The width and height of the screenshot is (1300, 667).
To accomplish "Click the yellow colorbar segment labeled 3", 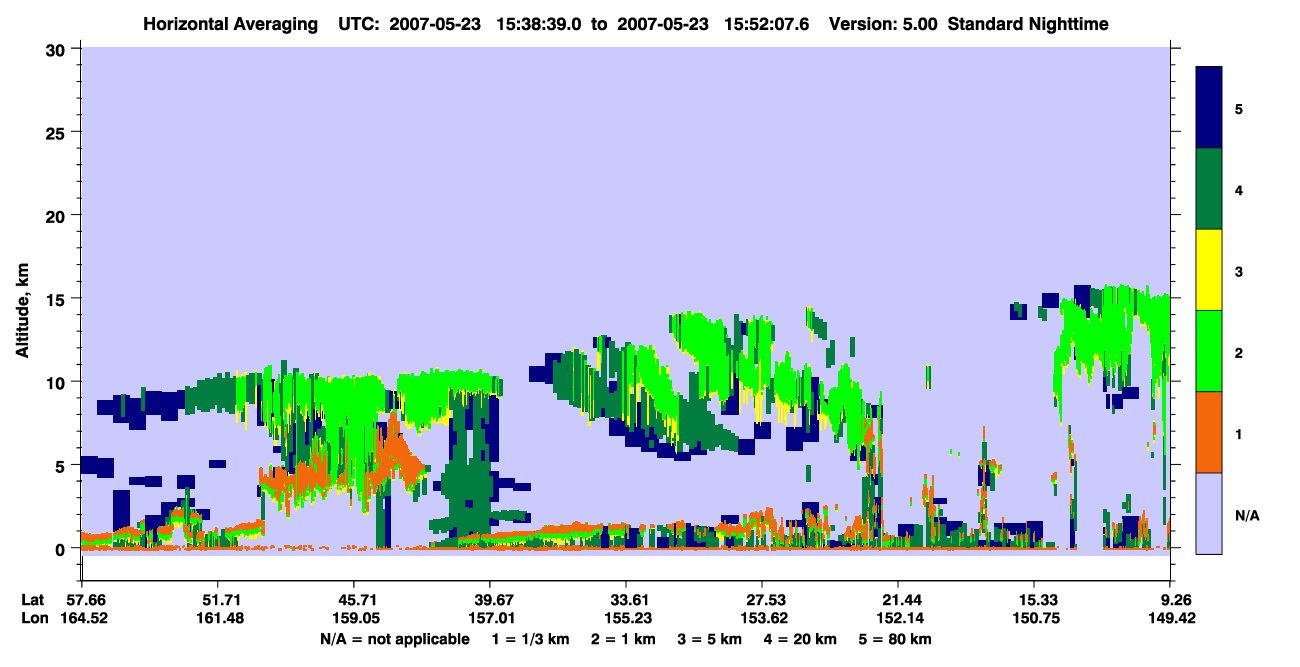I will coord(1209,270).
